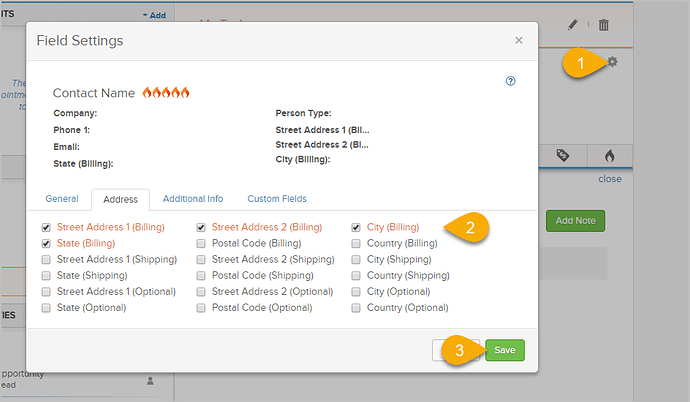
Task: Click the close link
Action: [x=609, y=179]
